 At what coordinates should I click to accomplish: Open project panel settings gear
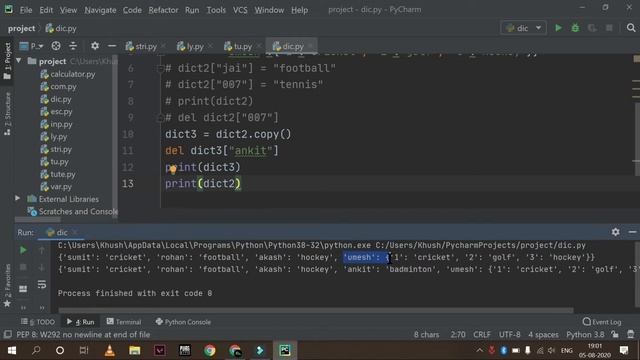[x=95, y=46]
